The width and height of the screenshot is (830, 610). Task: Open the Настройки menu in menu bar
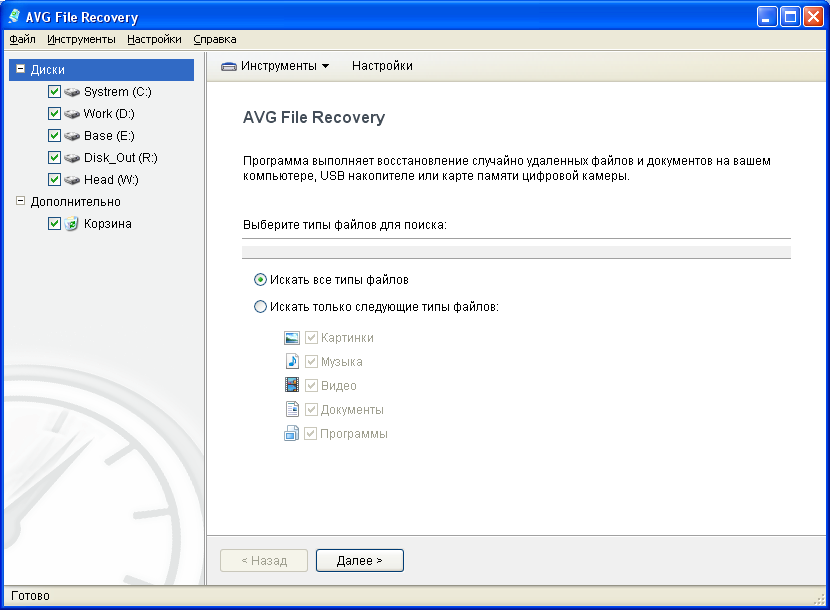pos(154,39)
